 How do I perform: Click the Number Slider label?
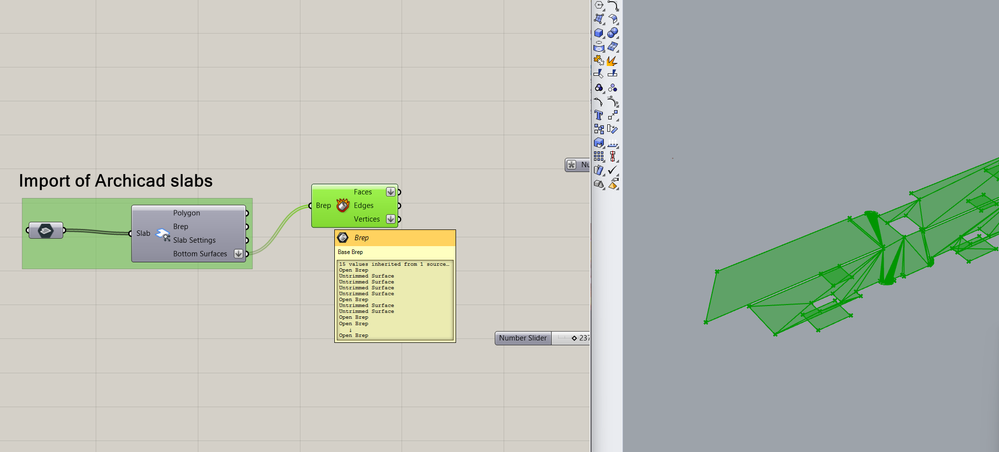[x=522, y=338]
